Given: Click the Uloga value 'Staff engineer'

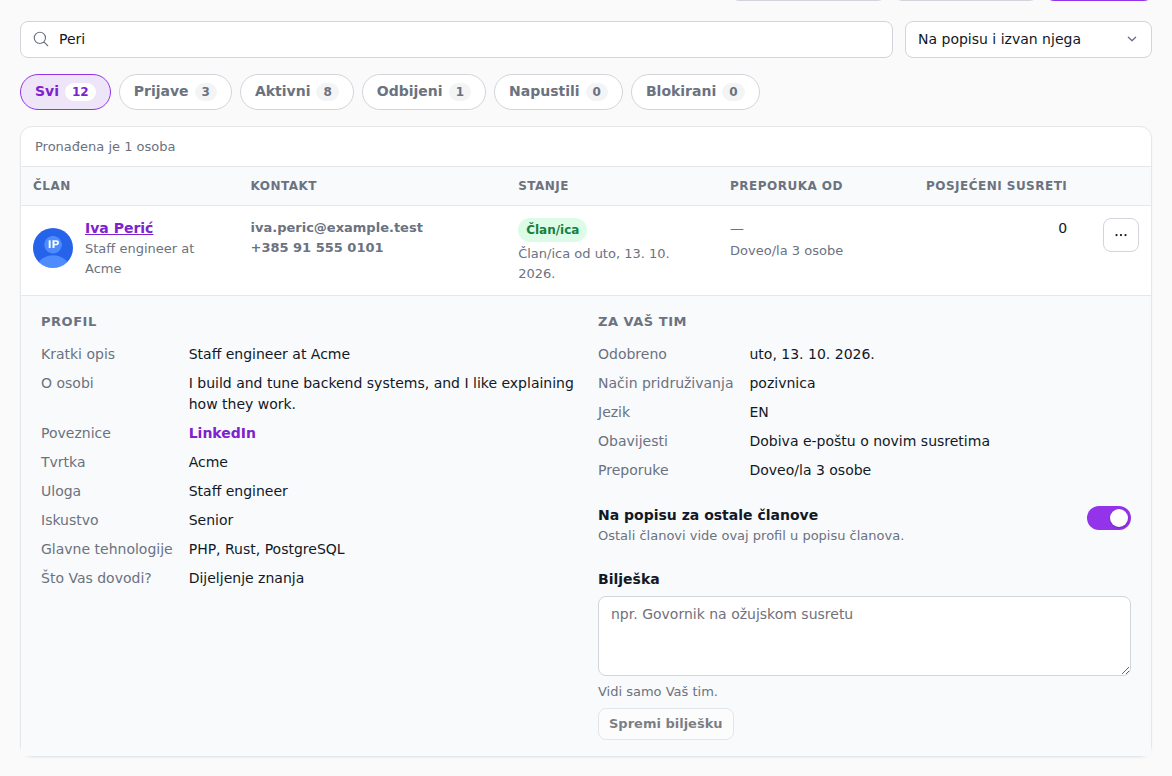Looking at the screenshot, I should pyautogui.click(x=238, y=491).
